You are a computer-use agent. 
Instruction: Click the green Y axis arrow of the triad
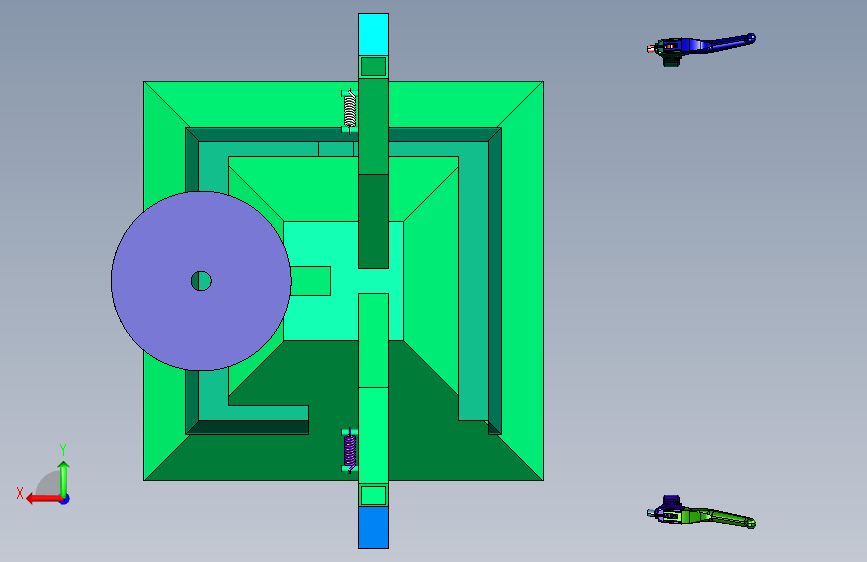click(64, 479)
